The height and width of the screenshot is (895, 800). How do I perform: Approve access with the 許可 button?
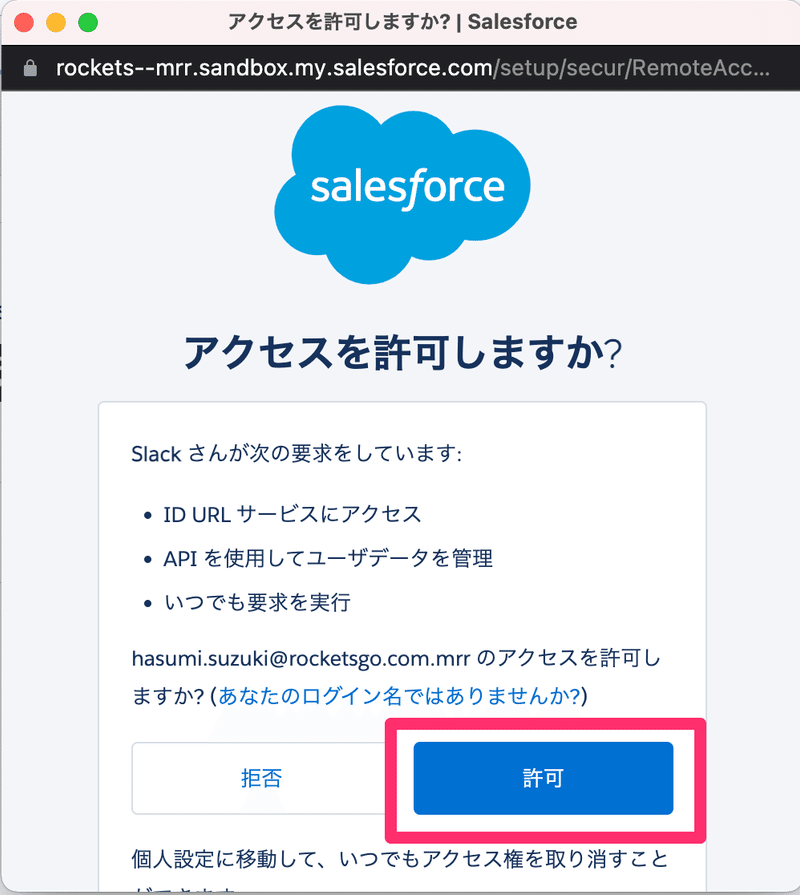click(543, 778)
